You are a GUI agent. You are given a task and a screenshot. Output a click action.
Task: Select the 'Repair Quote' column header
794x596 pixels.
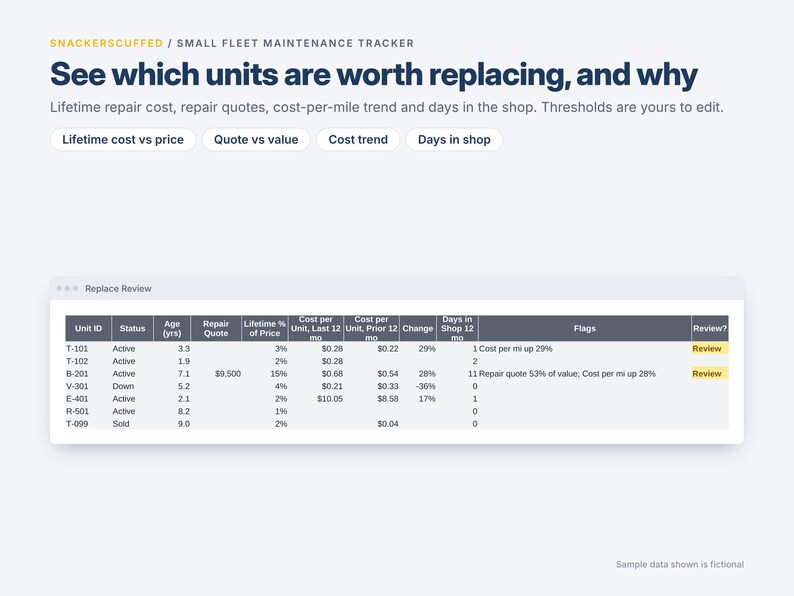pos(216,328)
